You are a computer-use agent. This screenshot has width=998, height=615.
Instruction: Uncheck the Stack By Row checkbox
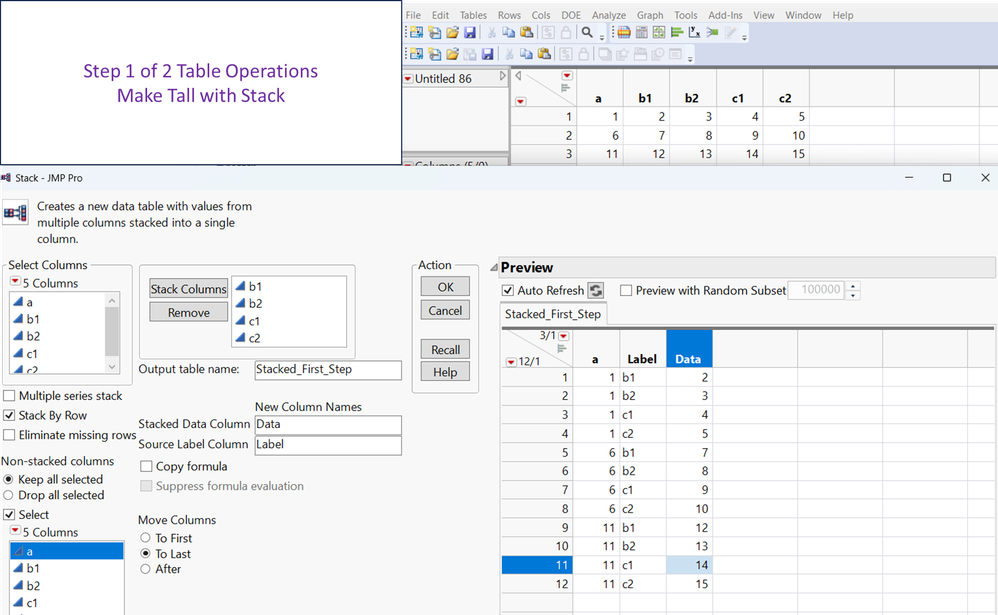click(x=10, y=415)
